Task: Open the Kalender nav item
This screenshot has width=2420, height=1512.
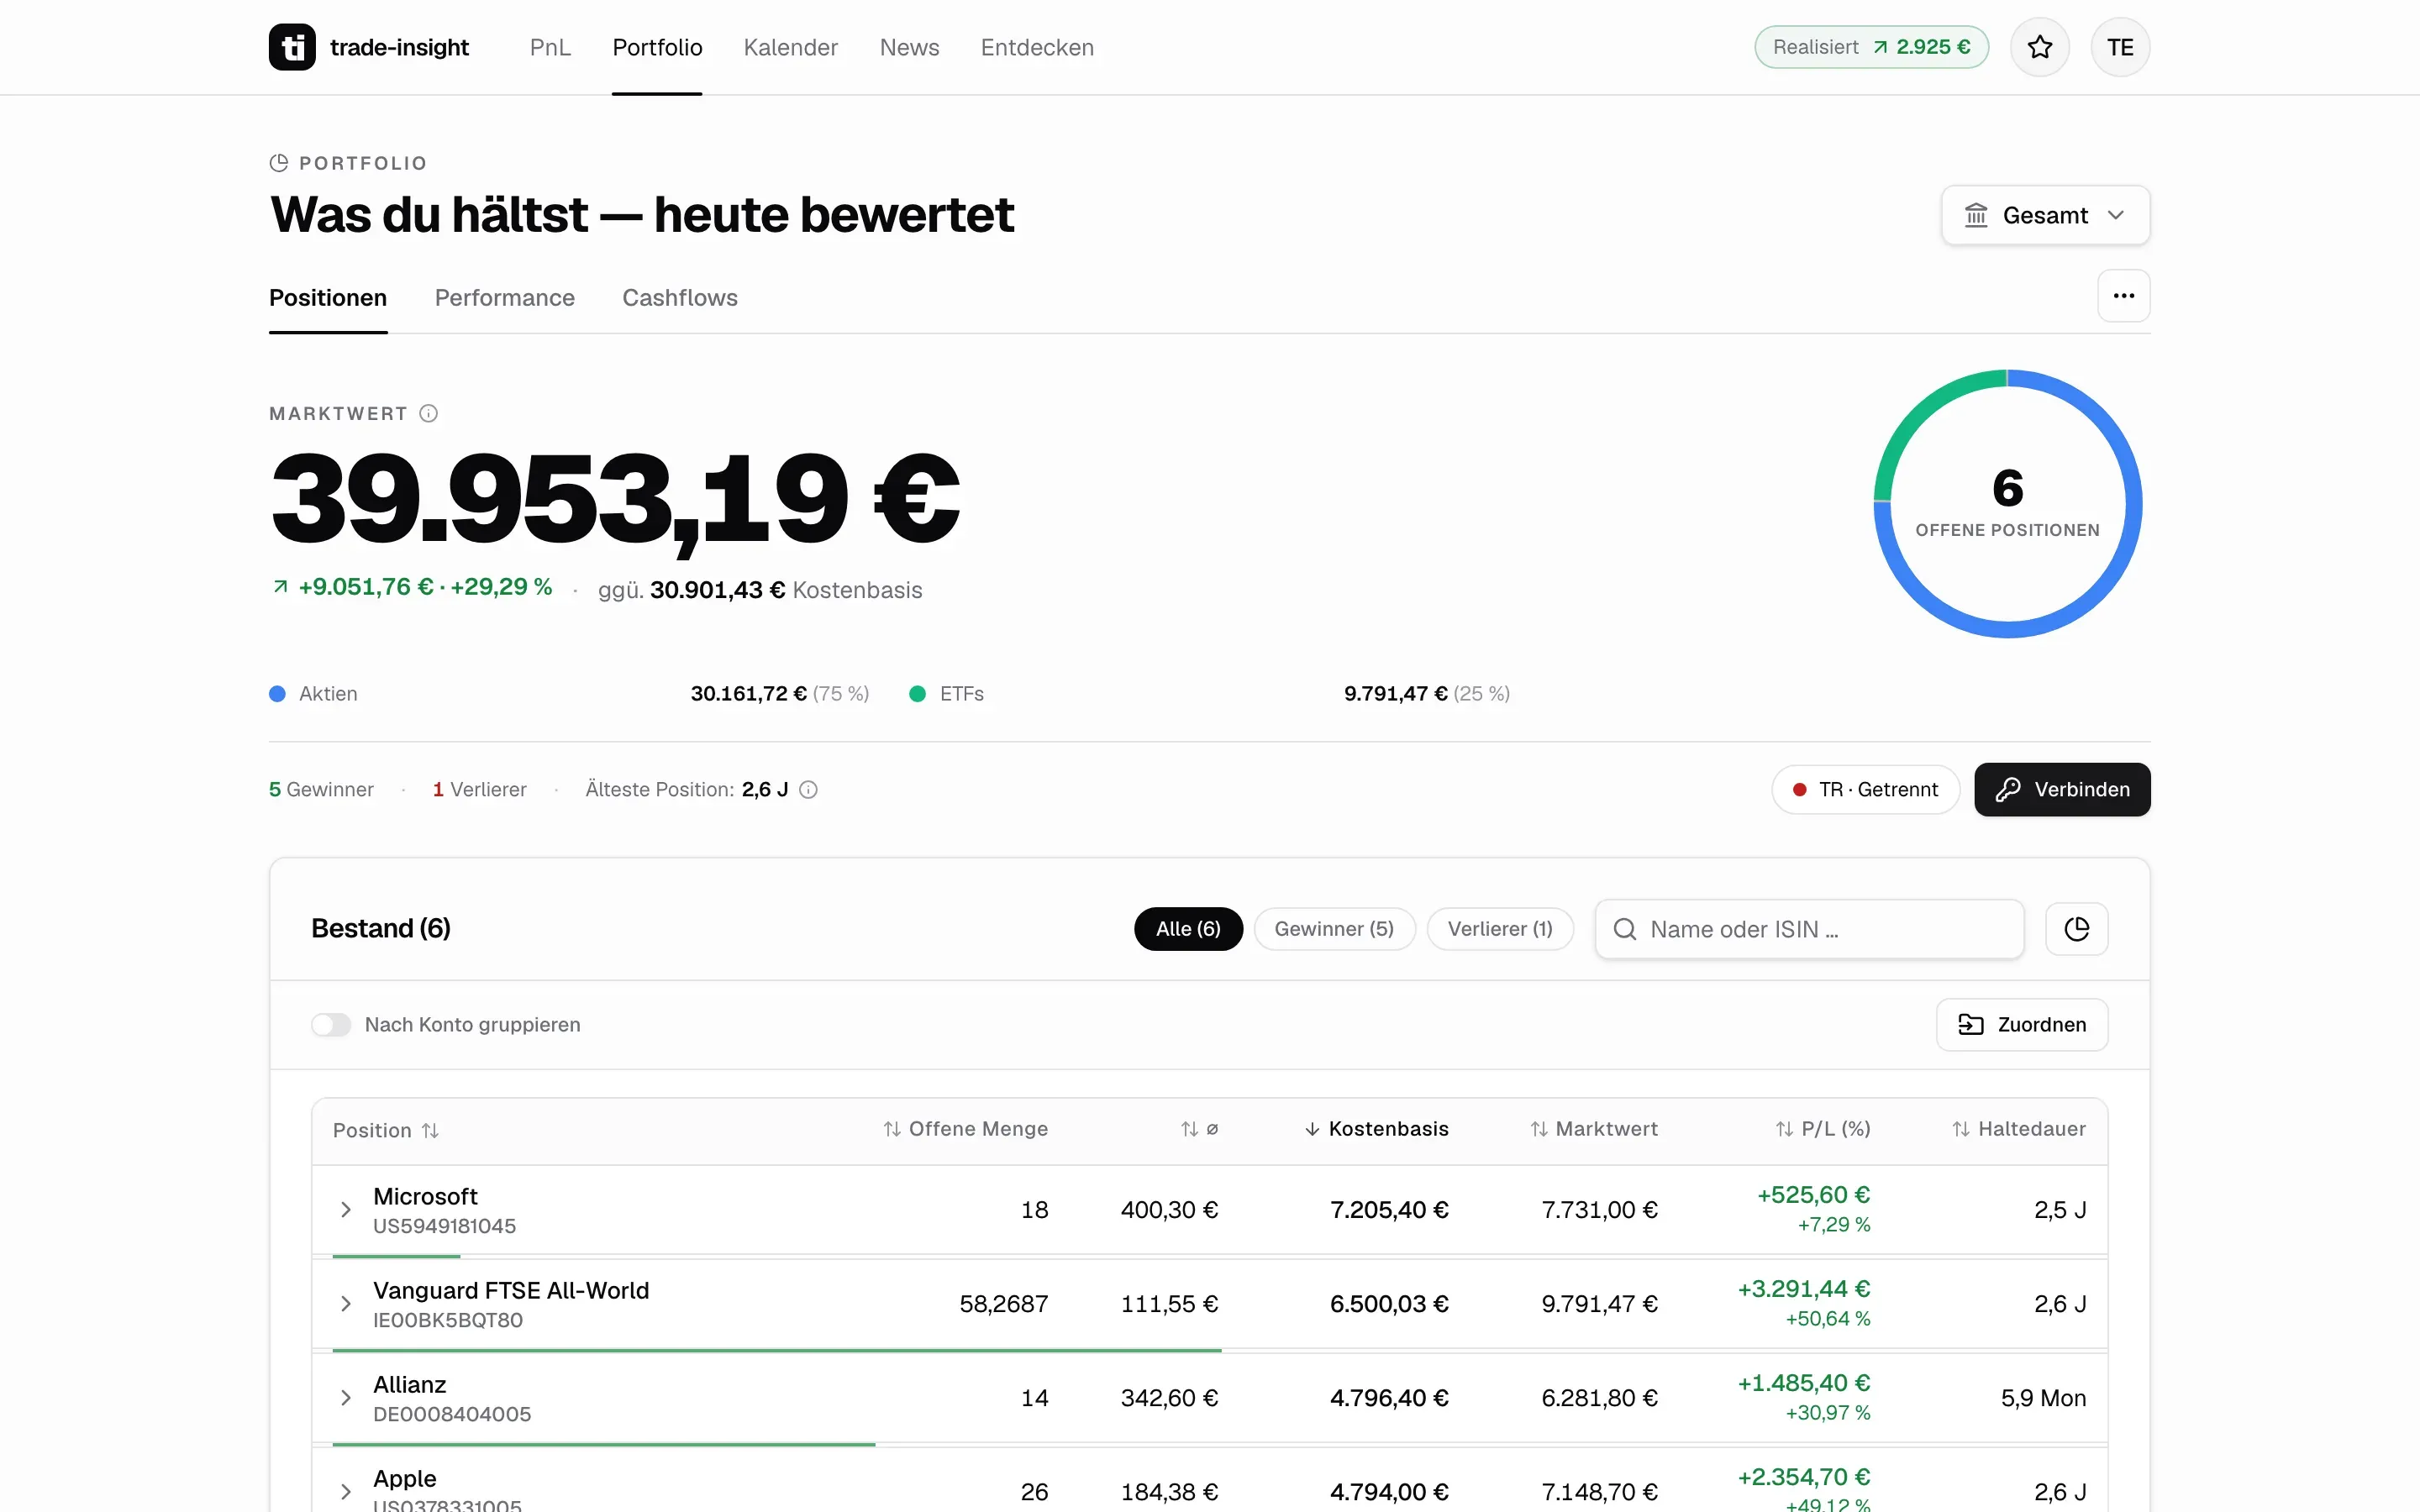Action: click(x=790, y=47)
